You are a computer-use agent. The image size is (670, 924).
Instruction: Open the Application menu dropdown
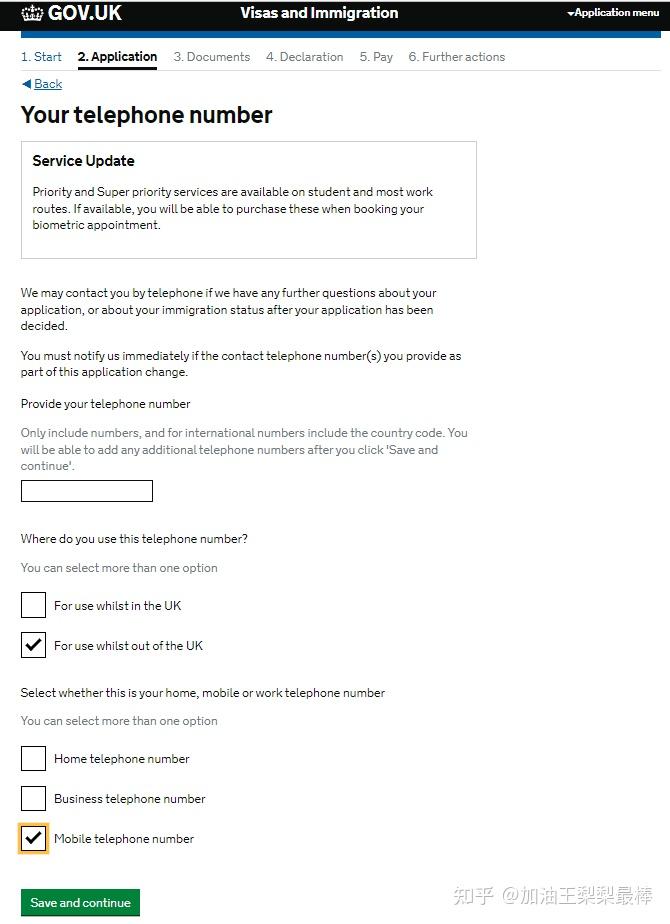[x=613, y=13]
